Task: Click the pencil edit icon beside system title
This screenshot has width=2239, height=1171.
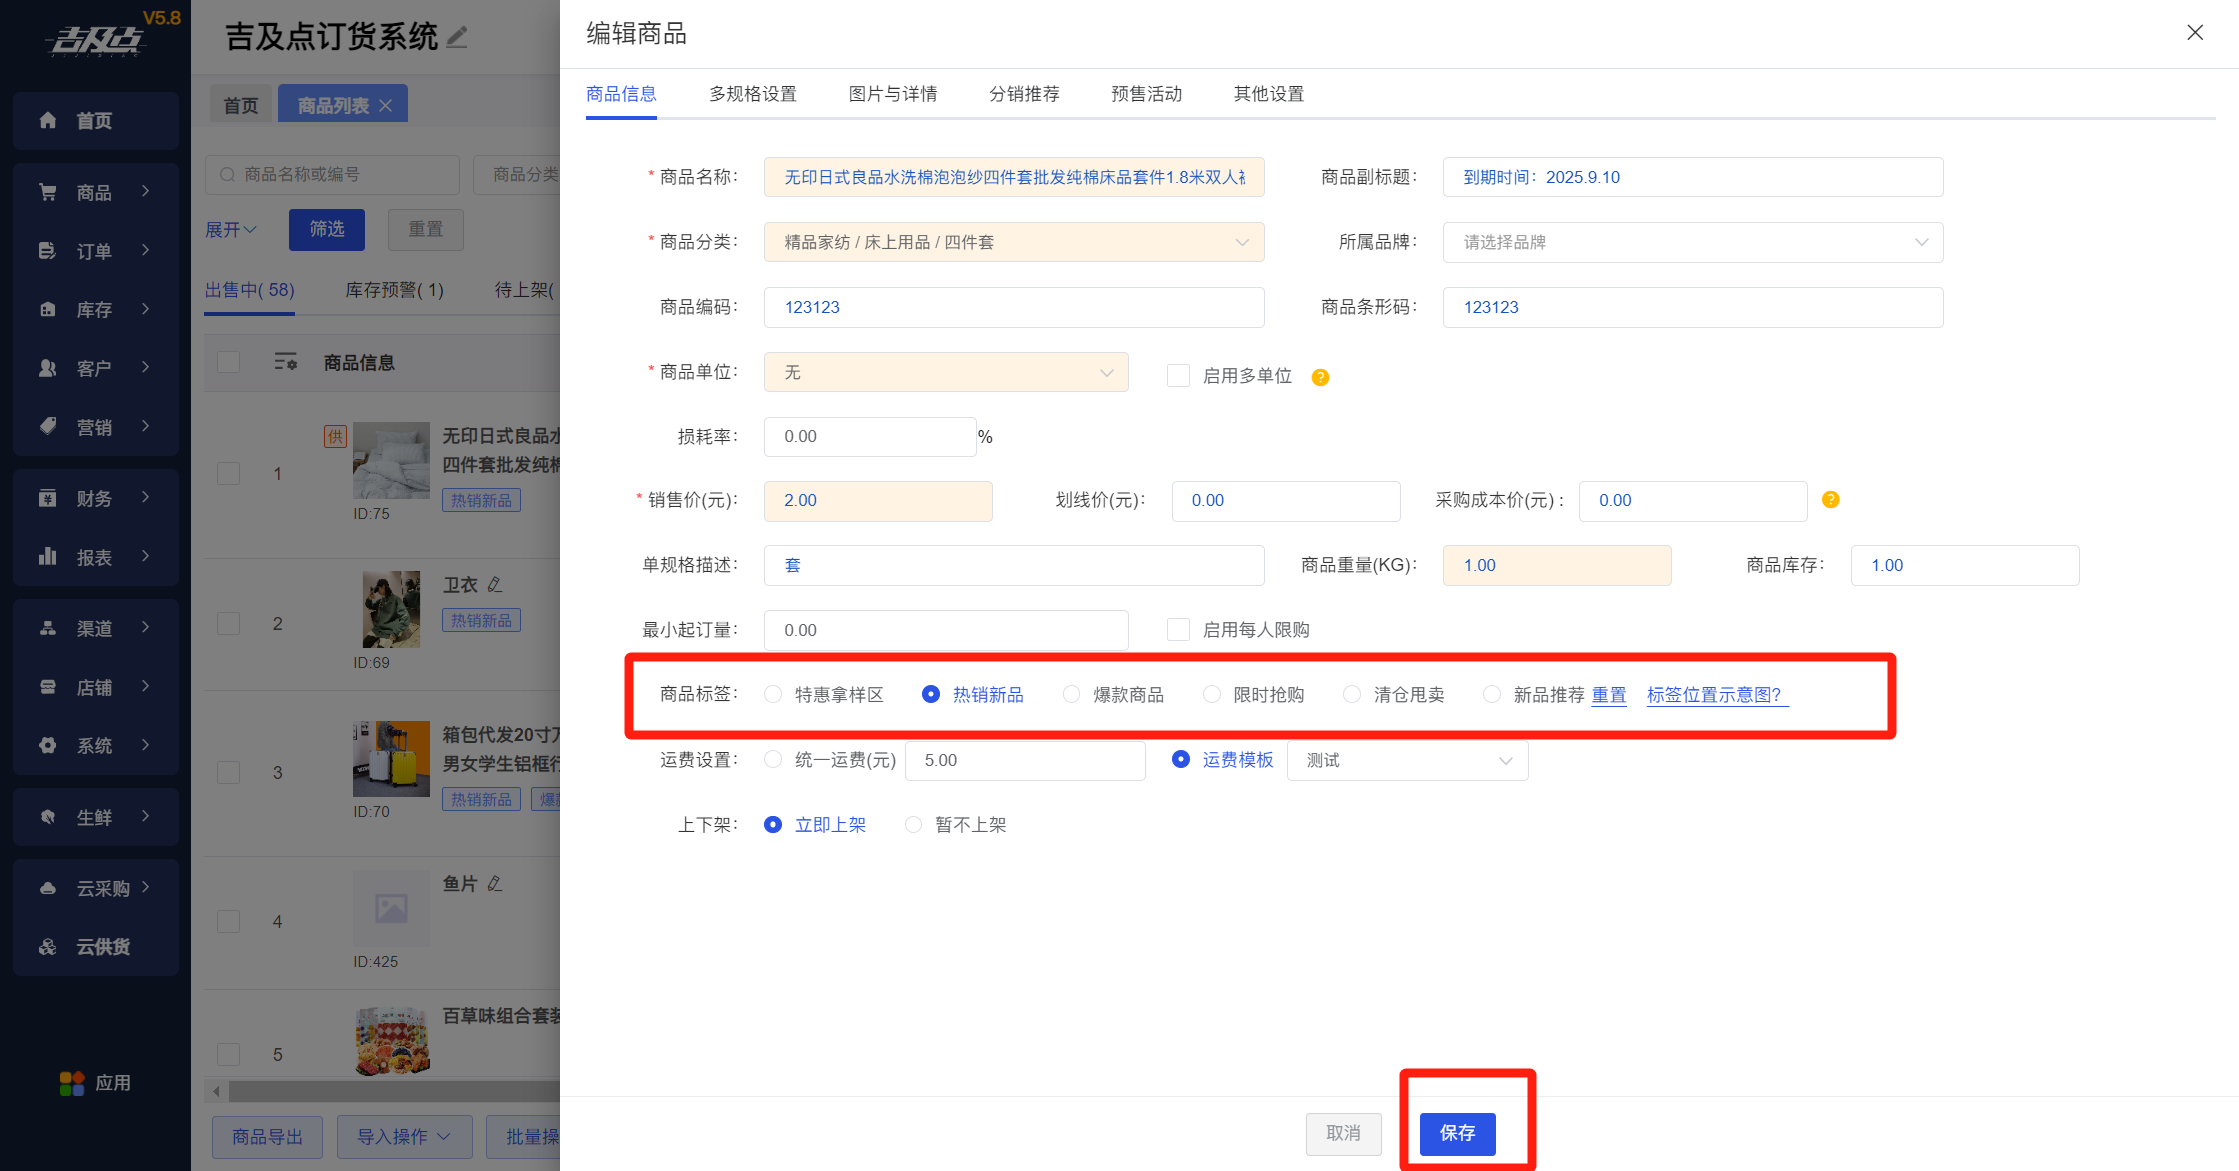Action: click(x=457, y=37)
